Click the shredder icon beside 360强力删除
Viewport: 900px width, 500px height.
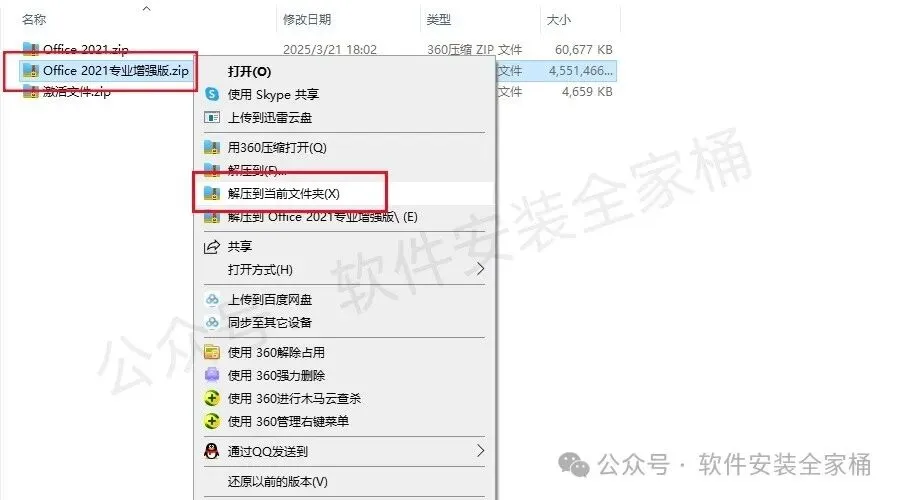(212, 375)
